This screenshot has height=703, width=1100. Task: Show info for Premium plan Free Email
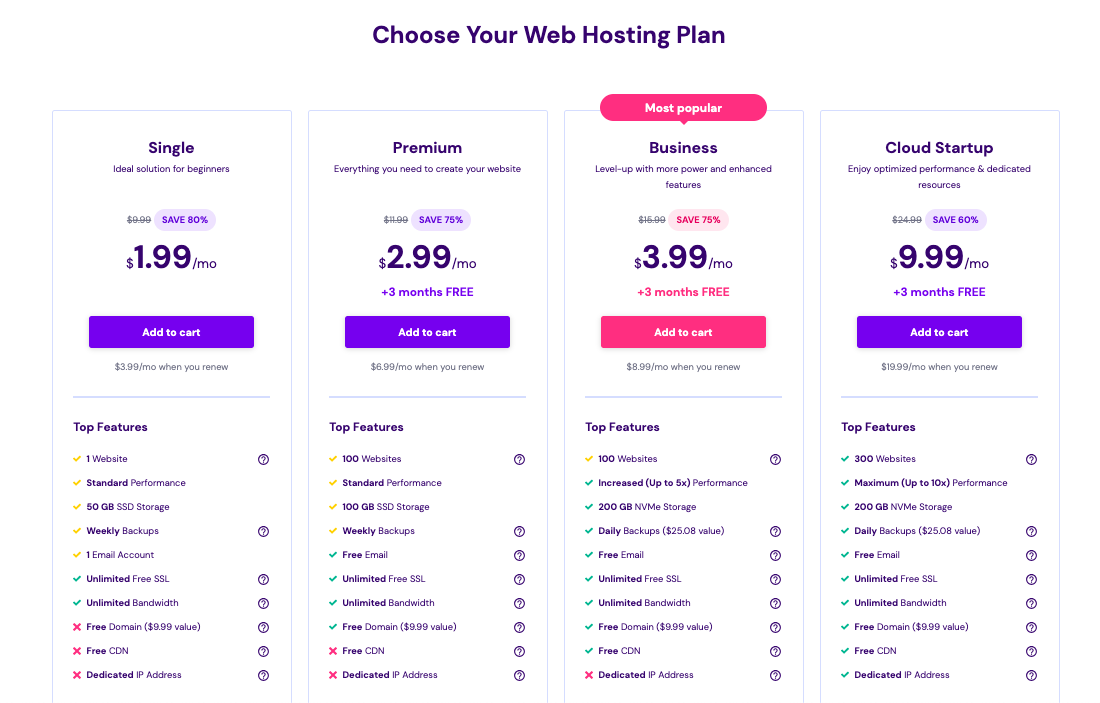(x=519, y=556)
